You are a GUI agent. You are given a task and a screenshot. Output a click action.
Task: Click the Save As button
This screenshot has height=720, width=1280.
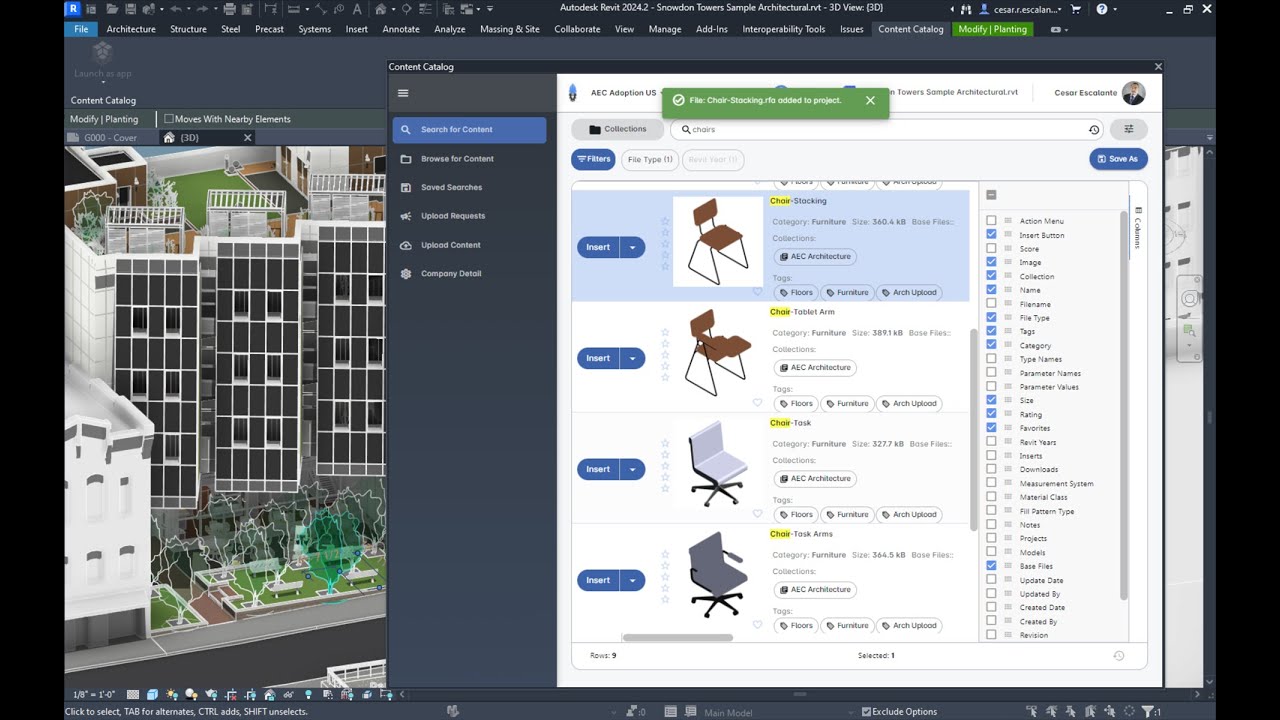(1118, 158)
